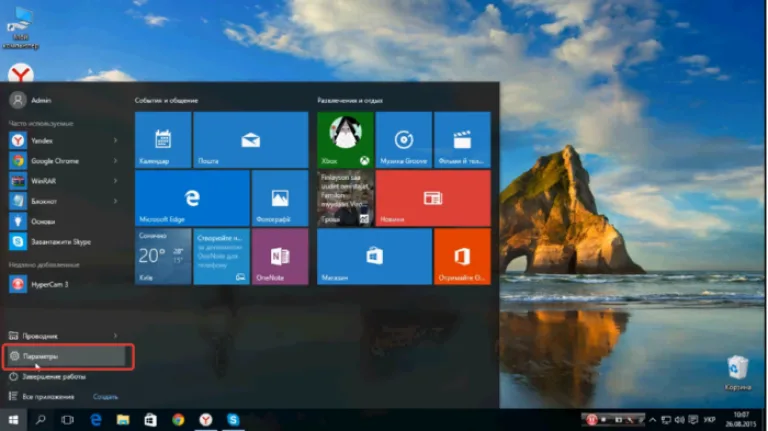This screenshot has height=431, width=768.
Task: Show hidden tray icons arrow
Action: tap(652, 420)
